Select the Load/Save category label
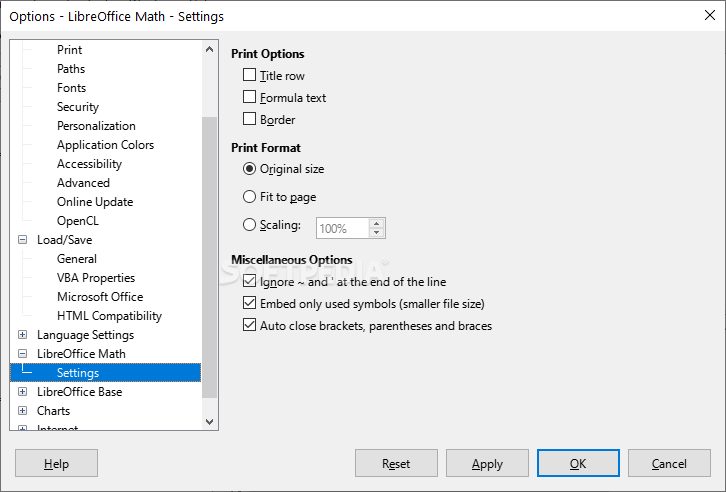Viewport: 726px width, 492px height. (x=64, y=240)
